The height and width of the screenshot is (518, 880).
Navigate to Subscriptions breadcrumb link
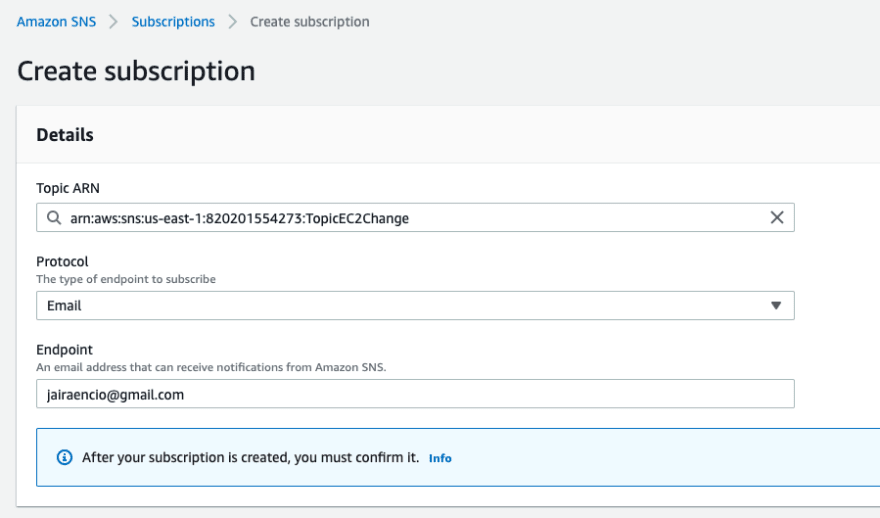pos(173,22)
